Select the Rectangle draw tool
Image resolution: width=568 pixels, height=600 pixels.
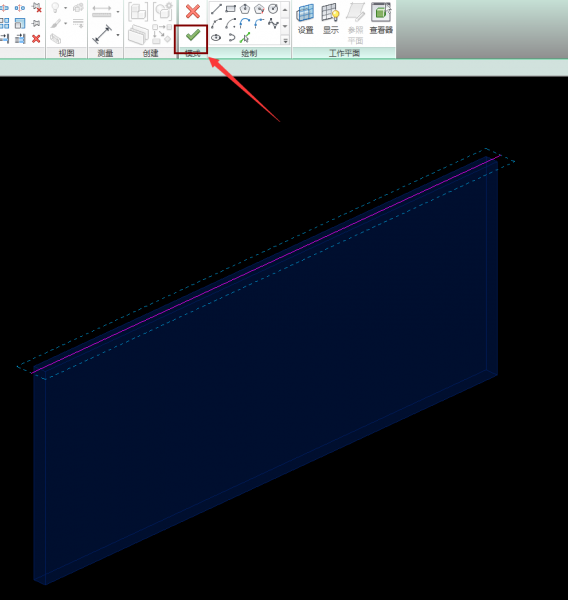pos(230,8)
